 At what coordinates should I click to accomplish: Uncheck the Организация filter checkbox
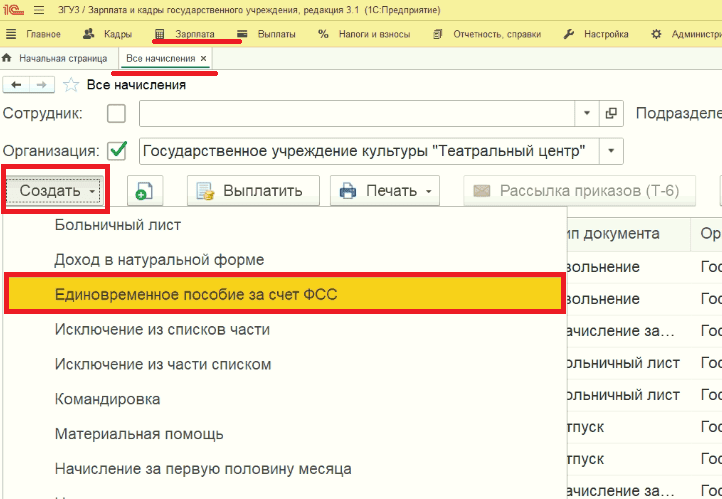coord(117,151)
